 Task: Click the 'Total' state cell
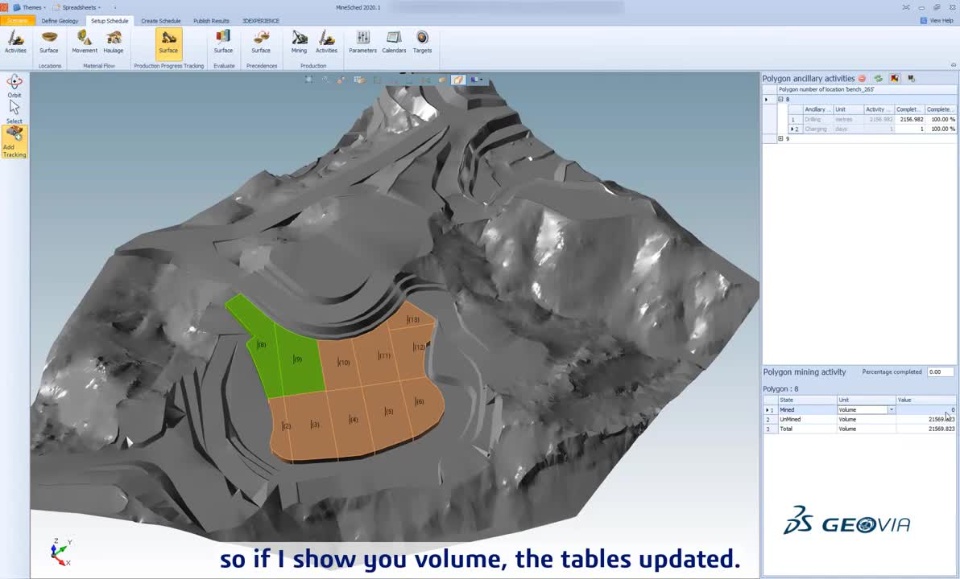(807, 429)
